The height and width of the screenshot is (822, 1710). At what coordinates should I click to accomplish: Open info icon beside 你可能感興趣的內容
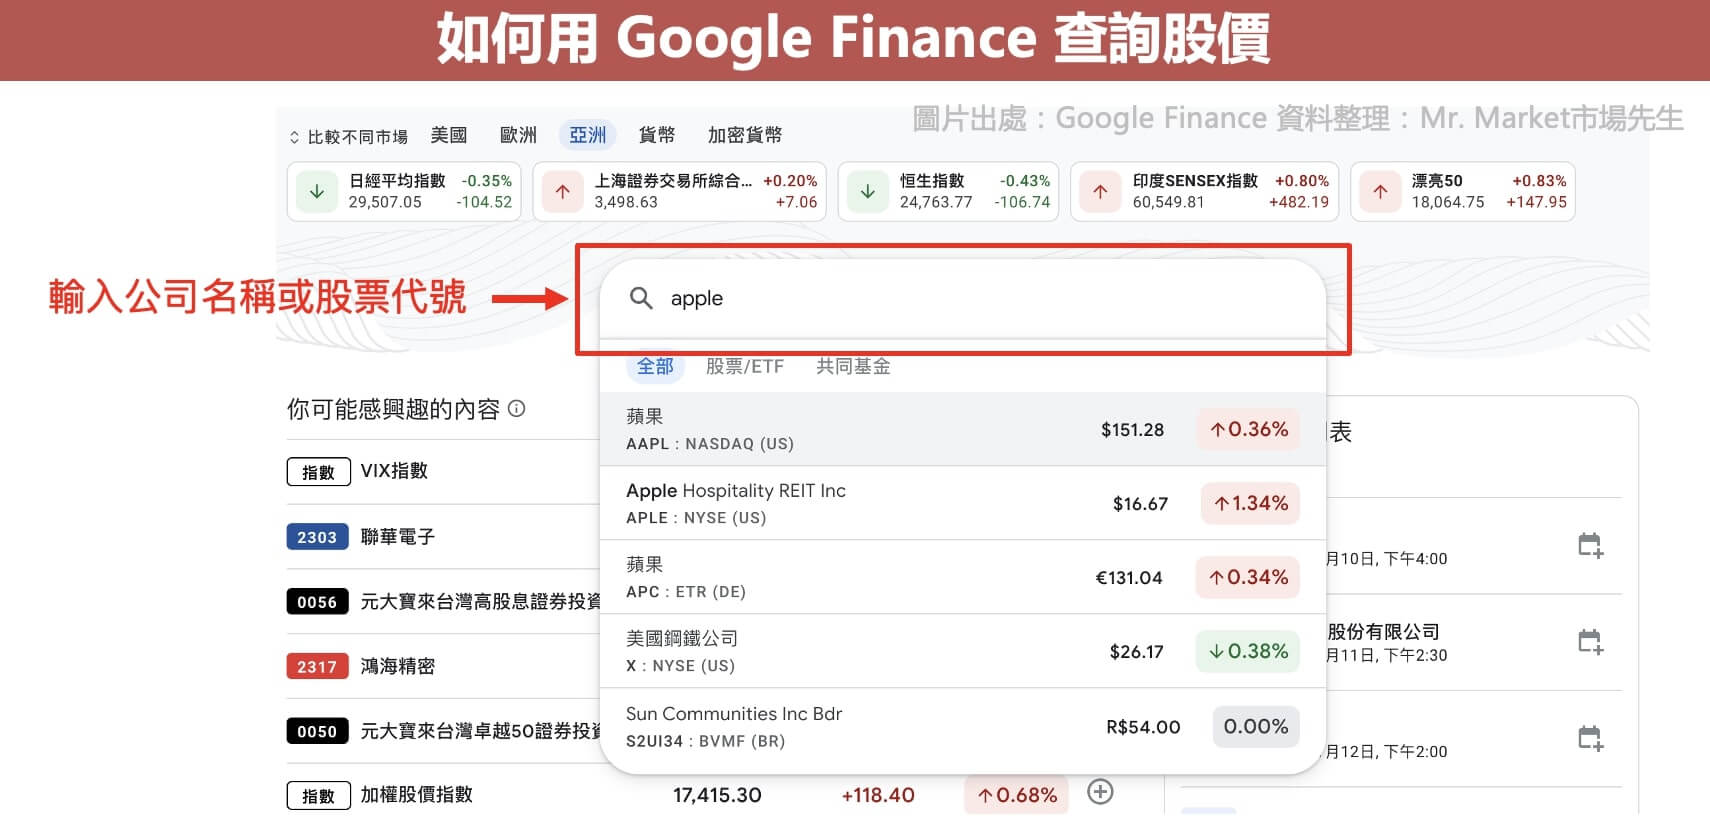click(x=517, y=408)
